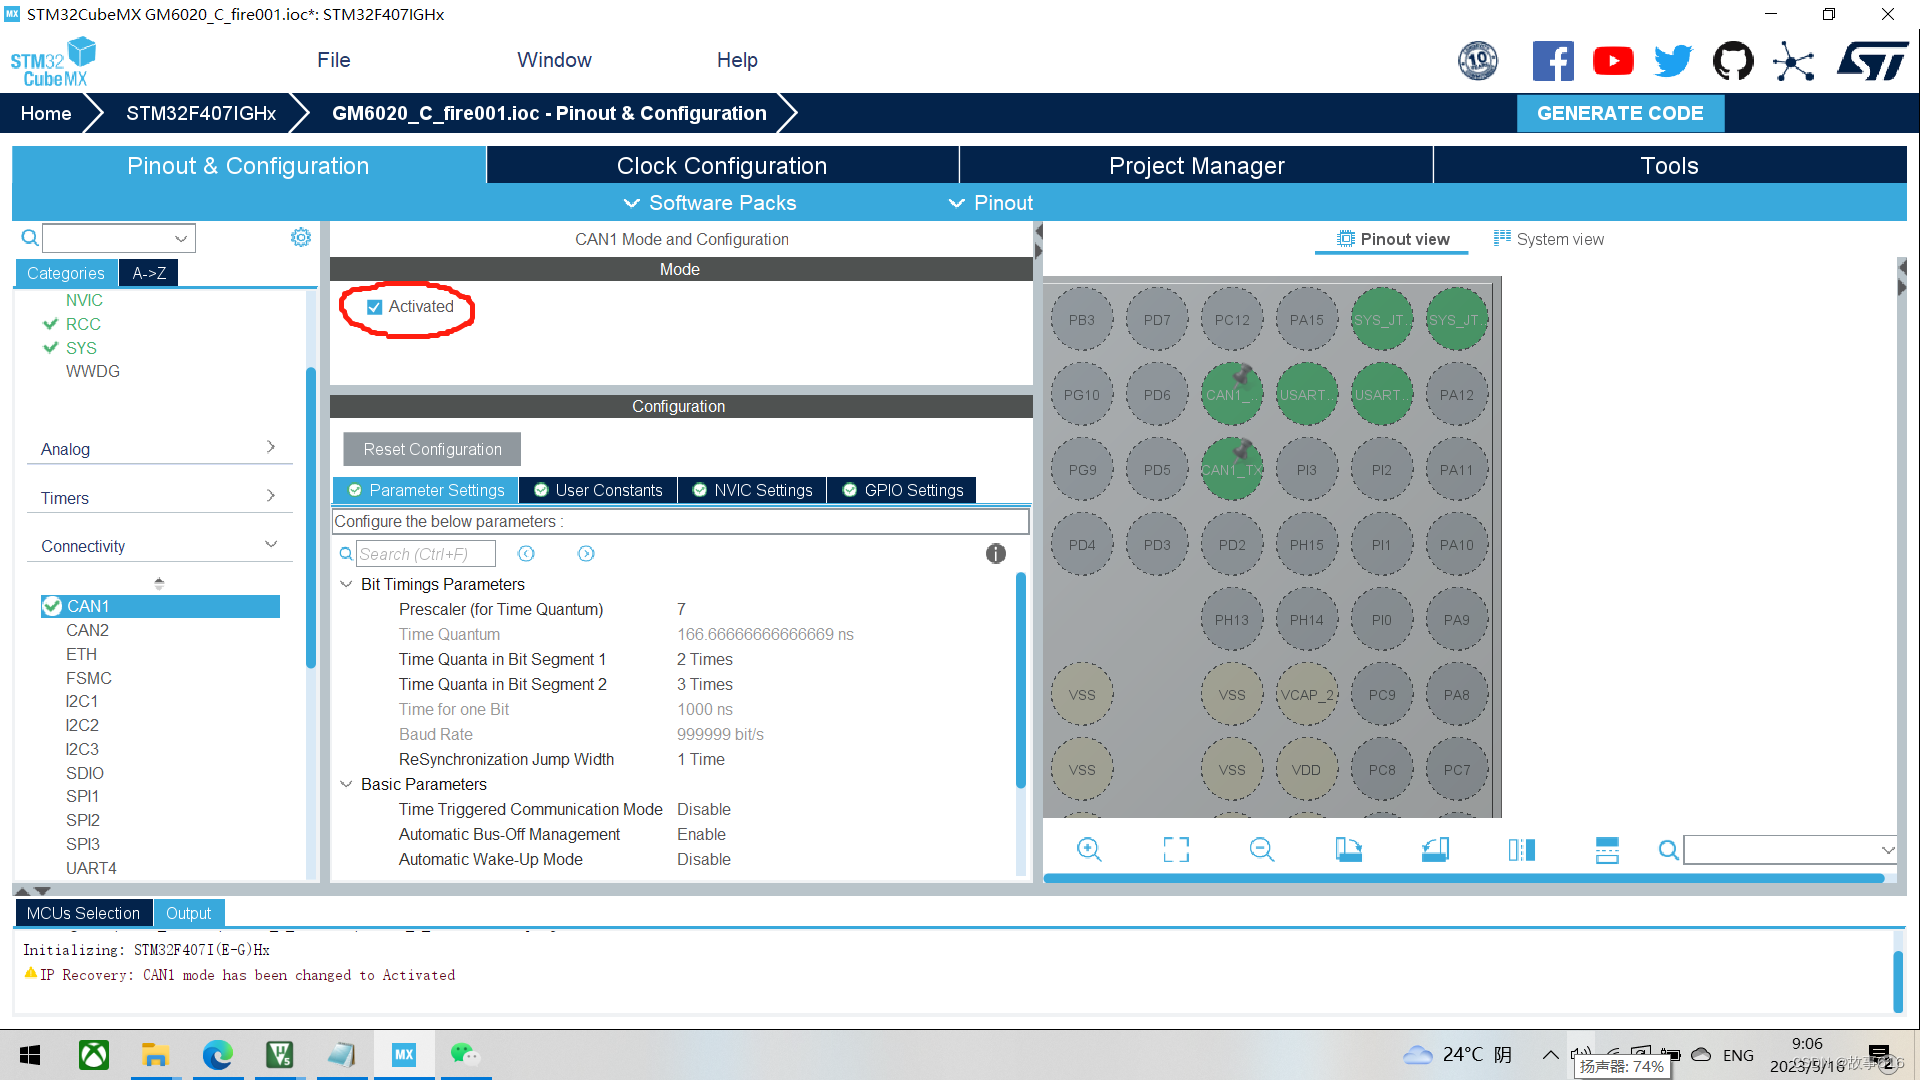Show the A->Z peripheral list
The width and height of the screenshot is (1920, 1080).
[x=149, y=273]
